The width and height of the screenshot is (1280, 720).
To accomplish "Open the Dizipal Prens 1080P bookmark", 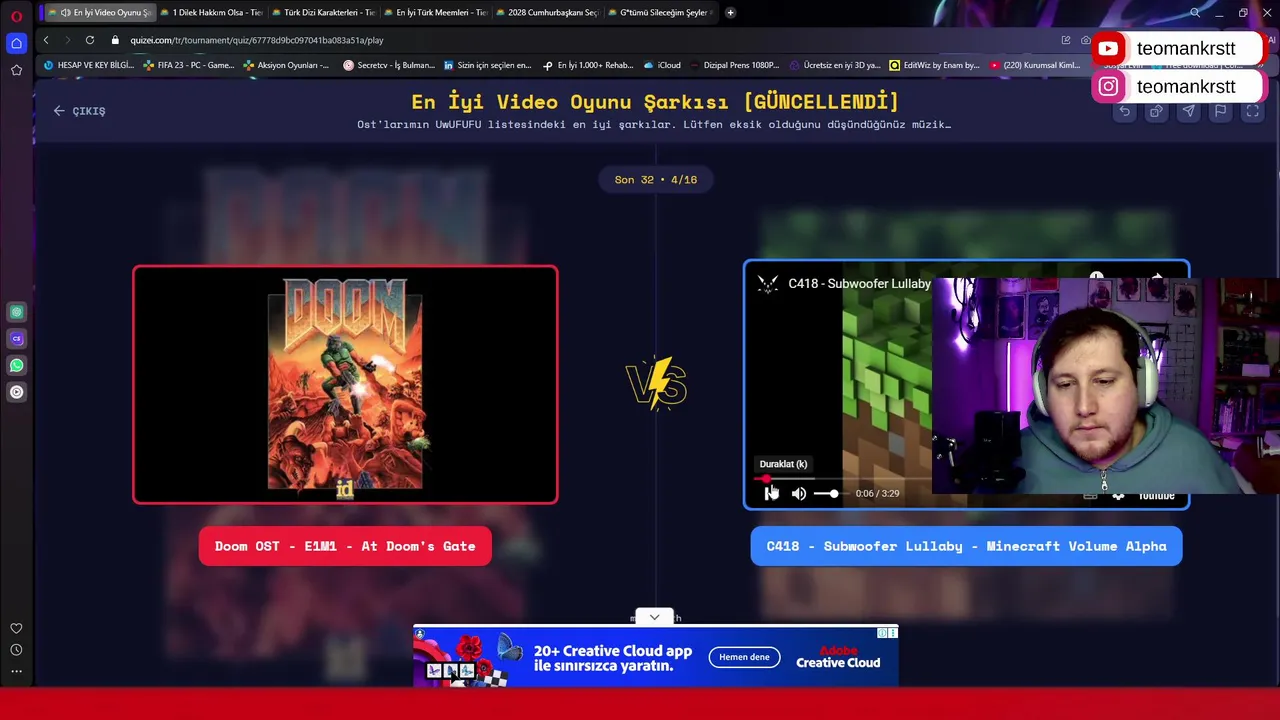I will (735, 65).
